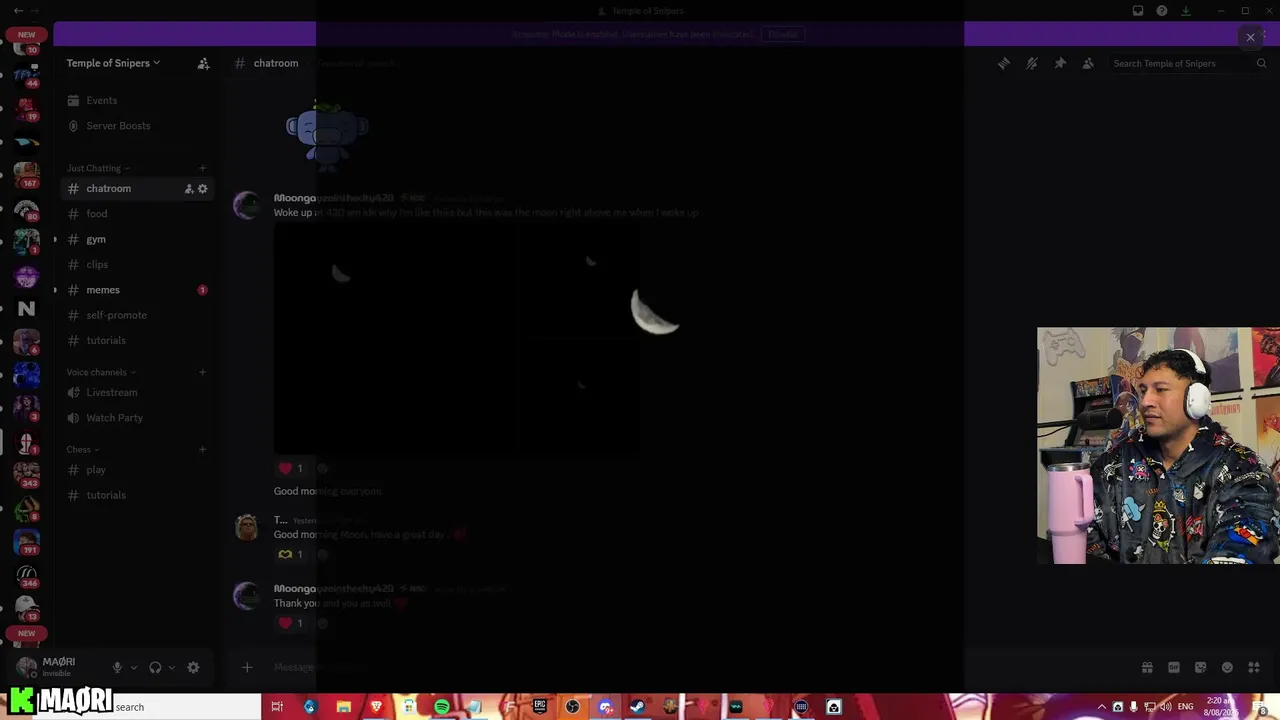Open the gift icon in message bar
1280x720 pixels.
click(x=1147, y=668)
